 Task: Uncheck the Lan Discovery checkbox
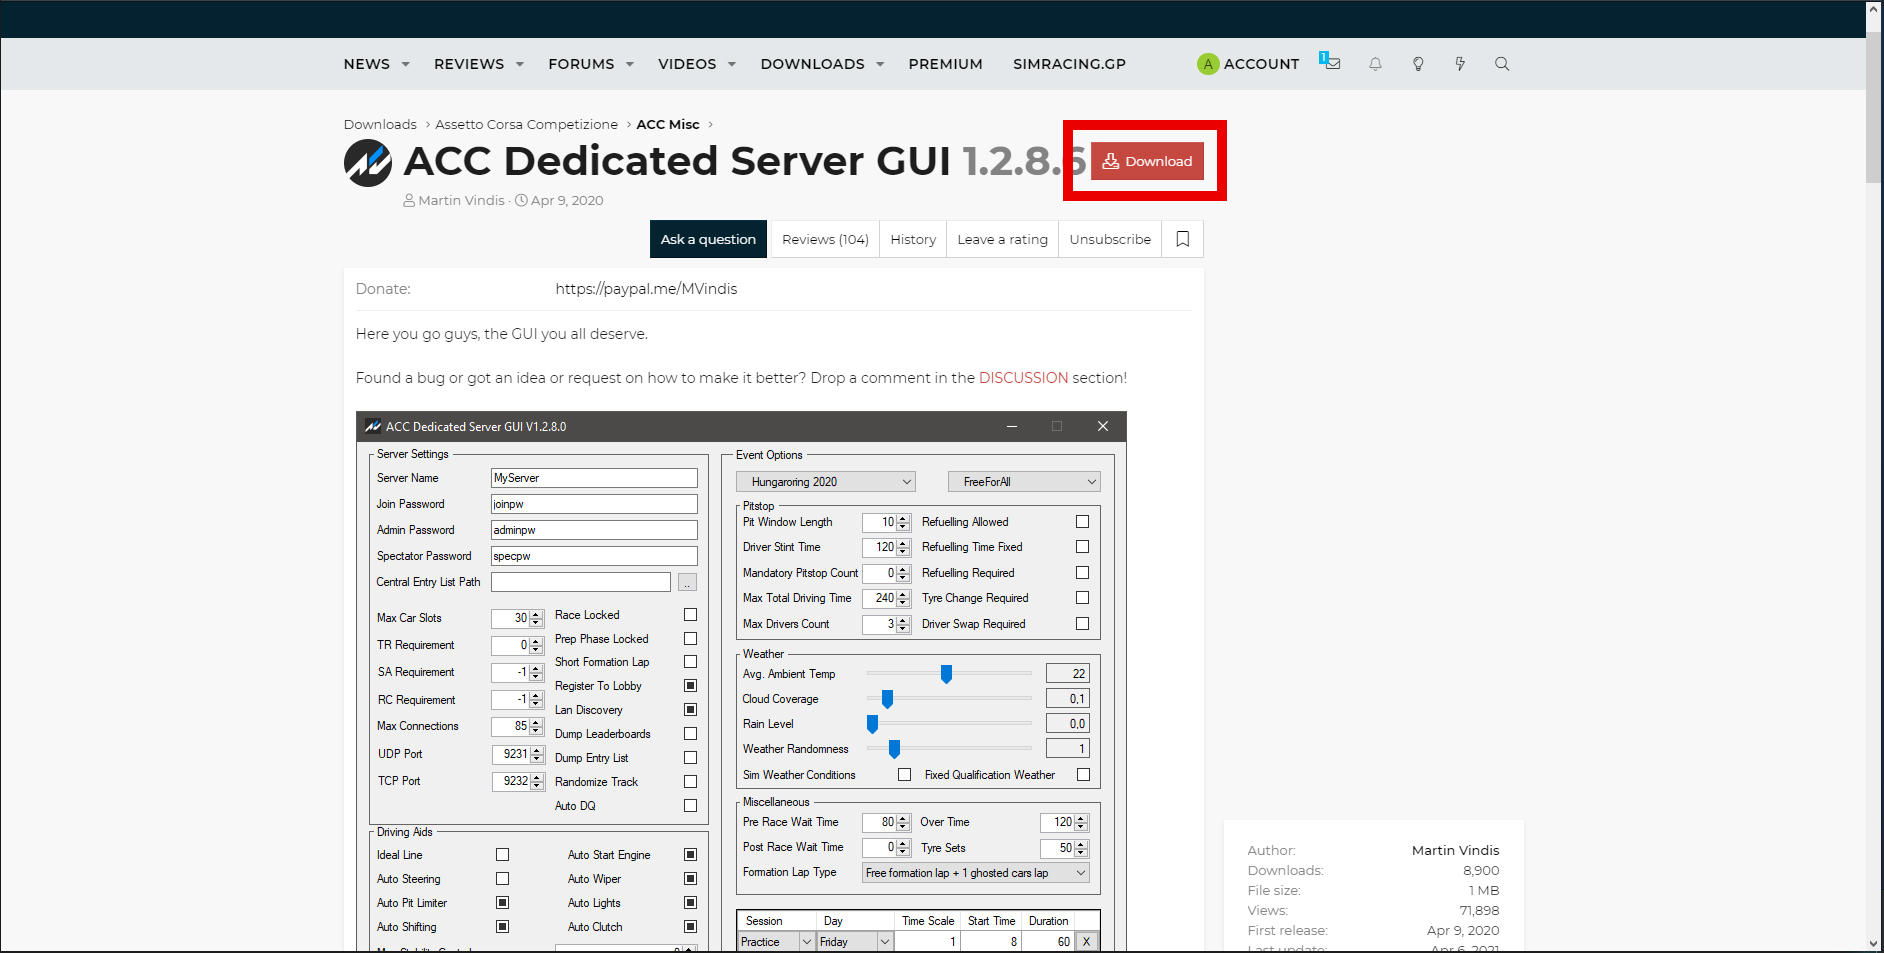pyautogui.click(x=690, y=710)
